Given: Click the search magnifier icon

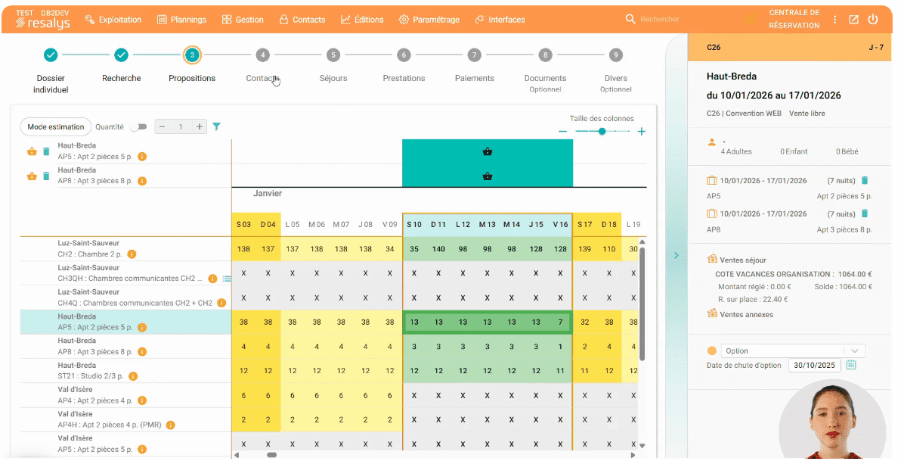Looking at the screenshot, I should [x=630, y=19].
